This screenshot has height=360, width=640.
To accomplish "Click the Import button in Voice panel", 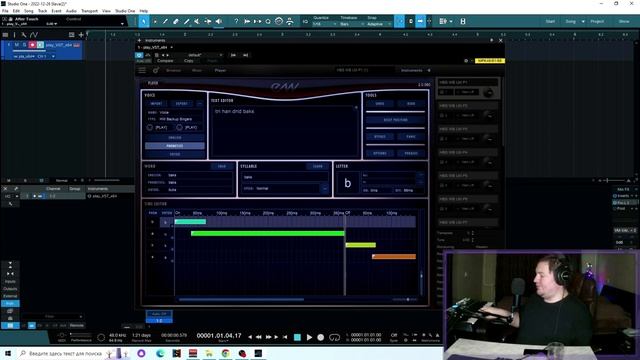I will [156, 104].
